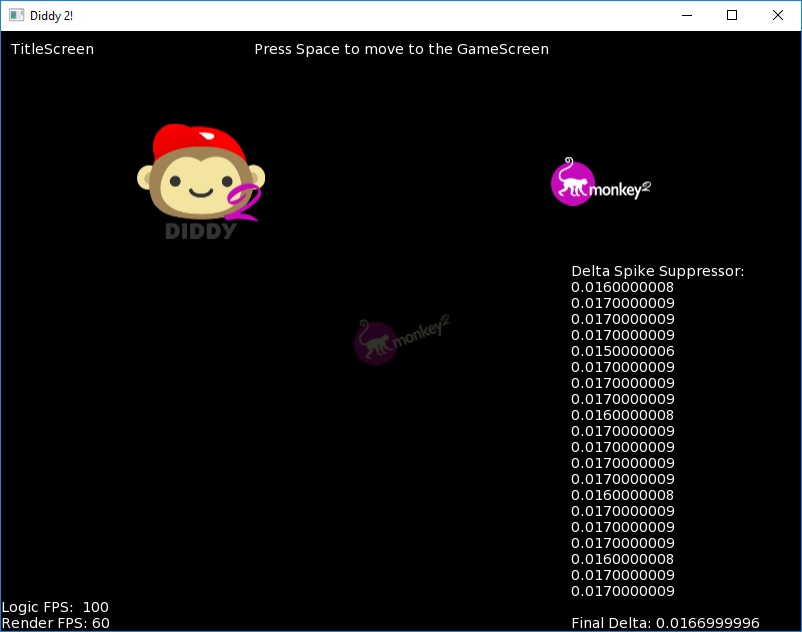The width and height of the screenshot is (802, 632).
Task: Click the app icon in the title bar
Action: point(16,15)
